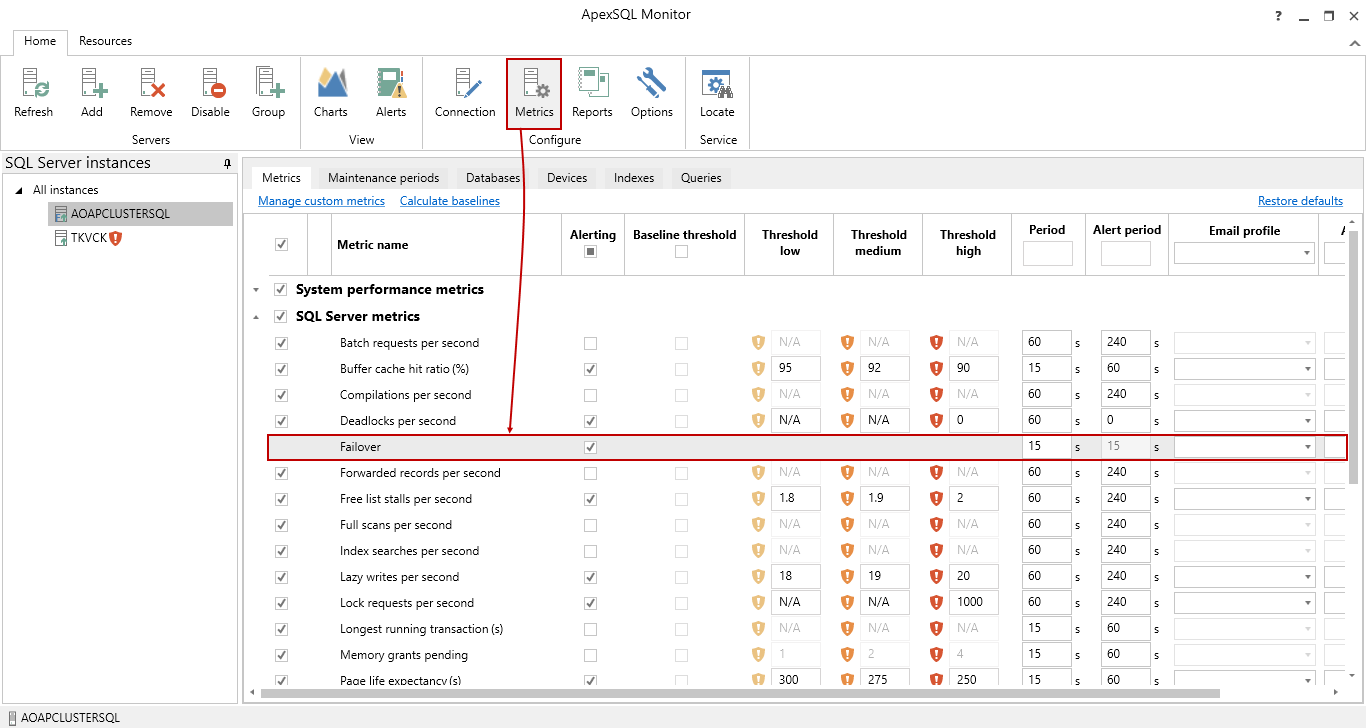The image size is (1366, 728).
Task: Open Email profile dropdown for Failover
Action: point(1308,447)
